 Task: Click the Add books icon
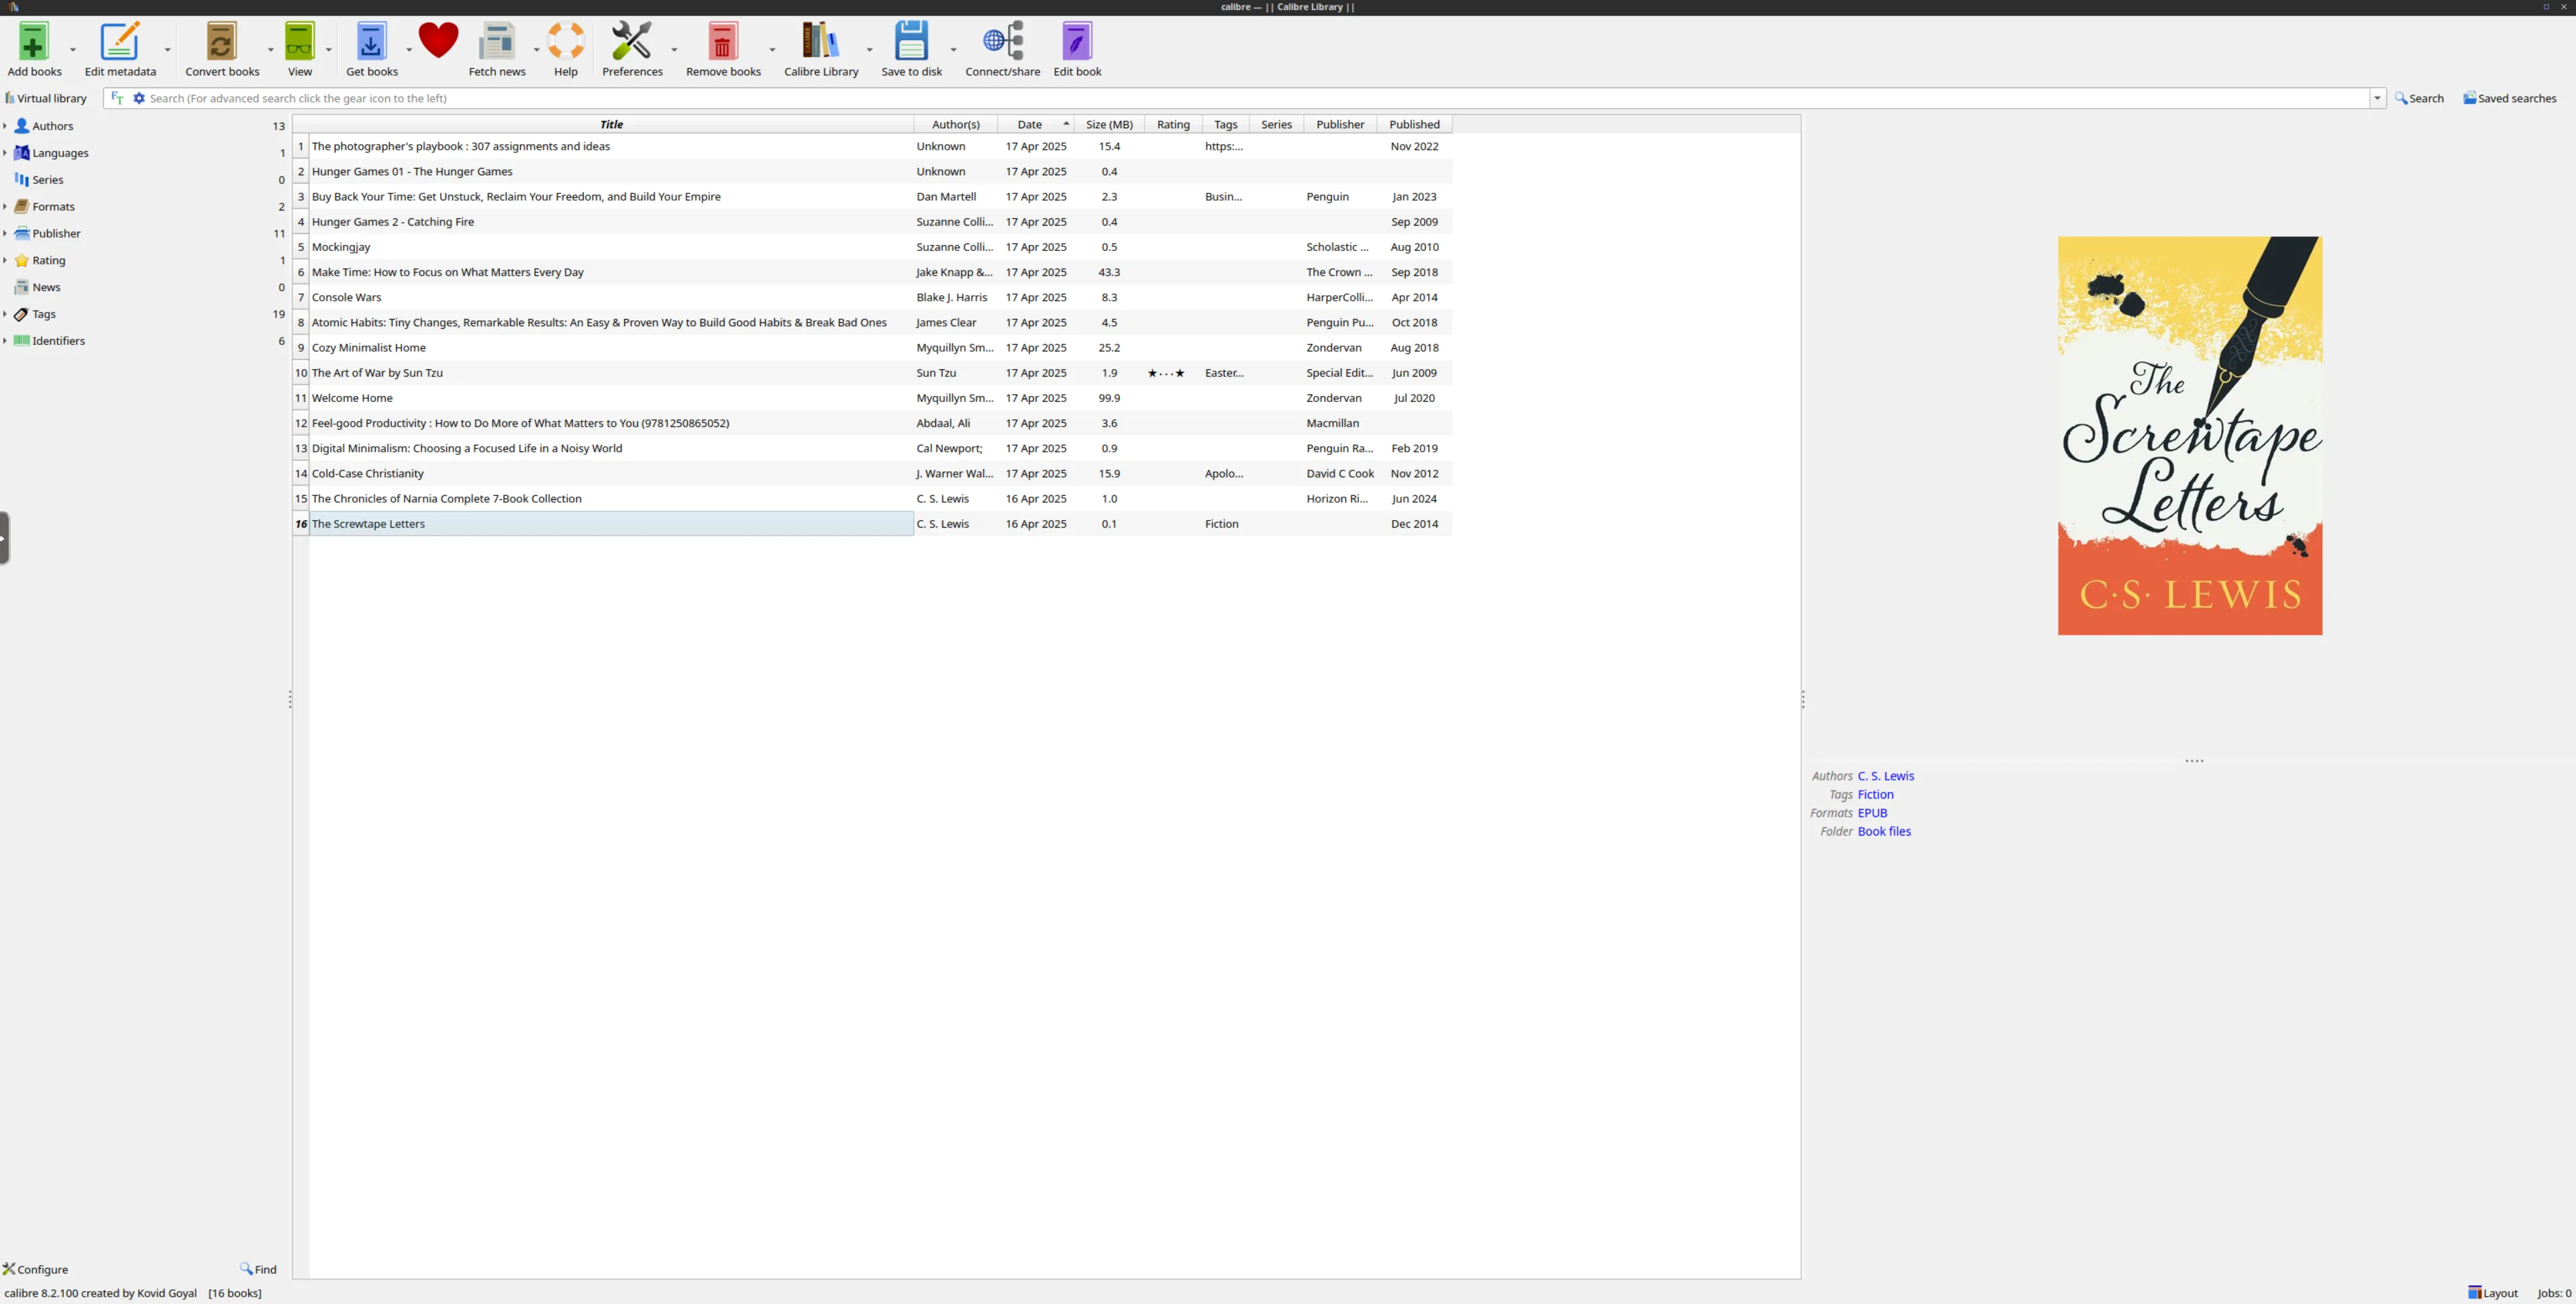click(33, 42)
